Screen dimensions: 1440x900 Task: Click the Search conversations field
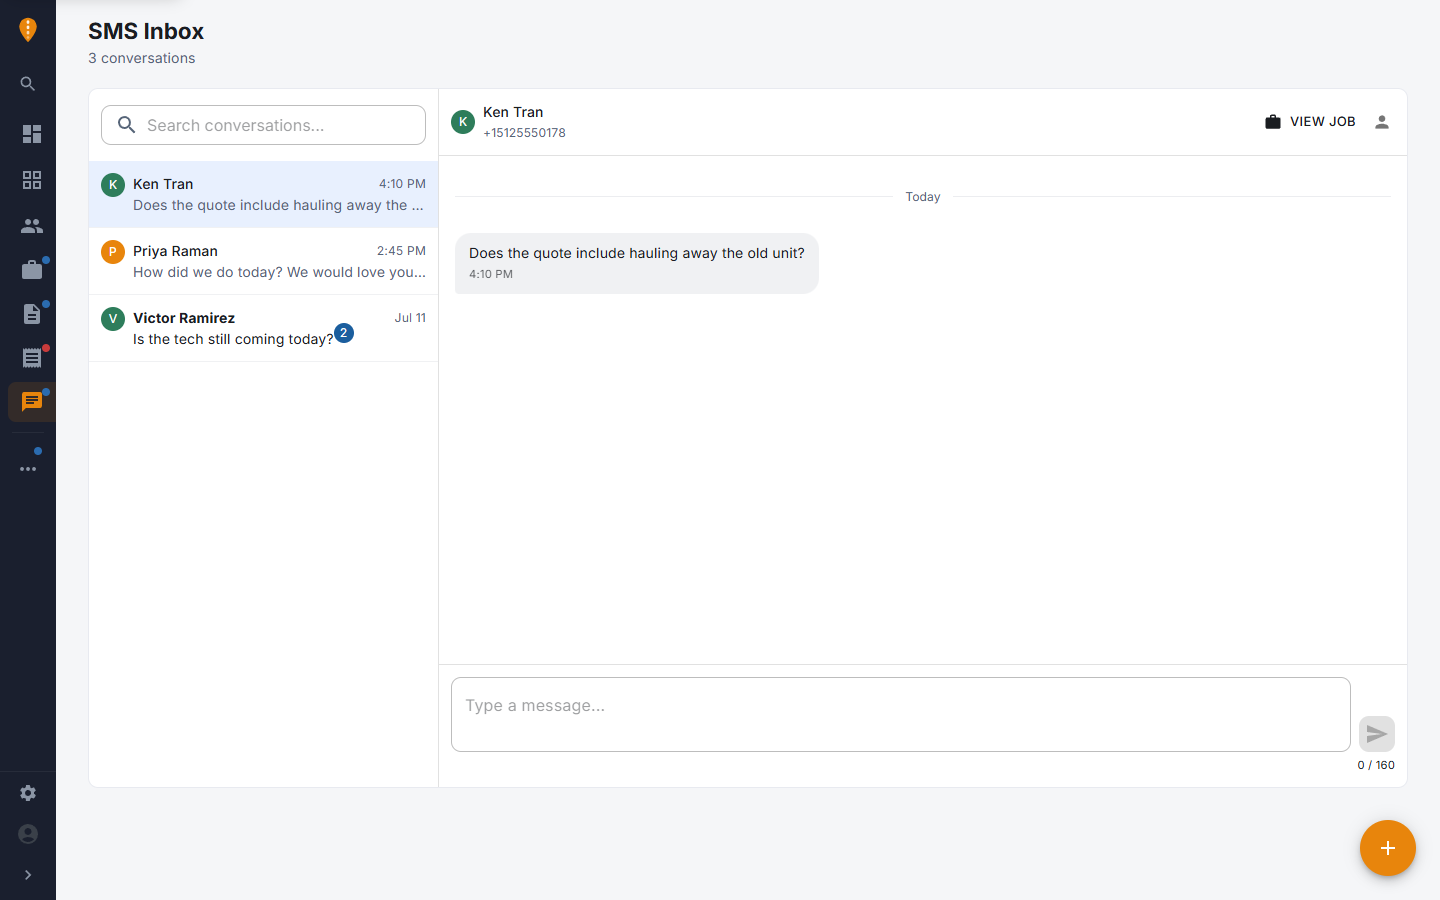pos(263,125)
